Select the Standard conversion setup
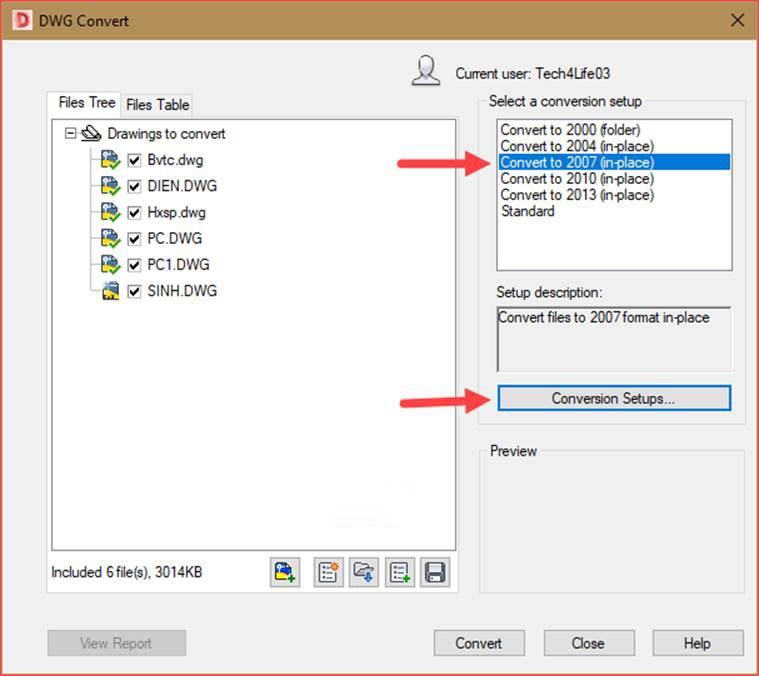 pos(614,211)
